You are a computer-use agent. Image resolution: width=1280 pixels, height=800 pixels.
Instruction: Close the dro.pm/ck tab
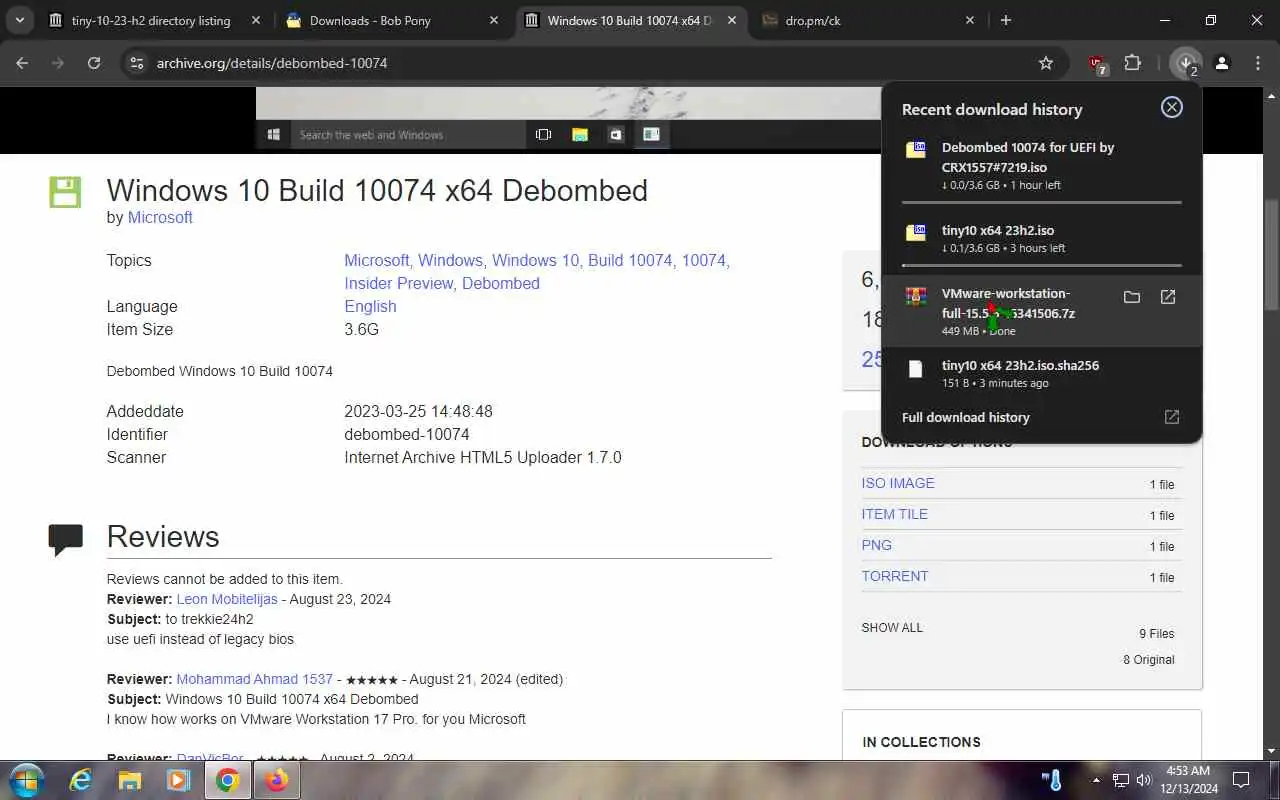(970, 20)
